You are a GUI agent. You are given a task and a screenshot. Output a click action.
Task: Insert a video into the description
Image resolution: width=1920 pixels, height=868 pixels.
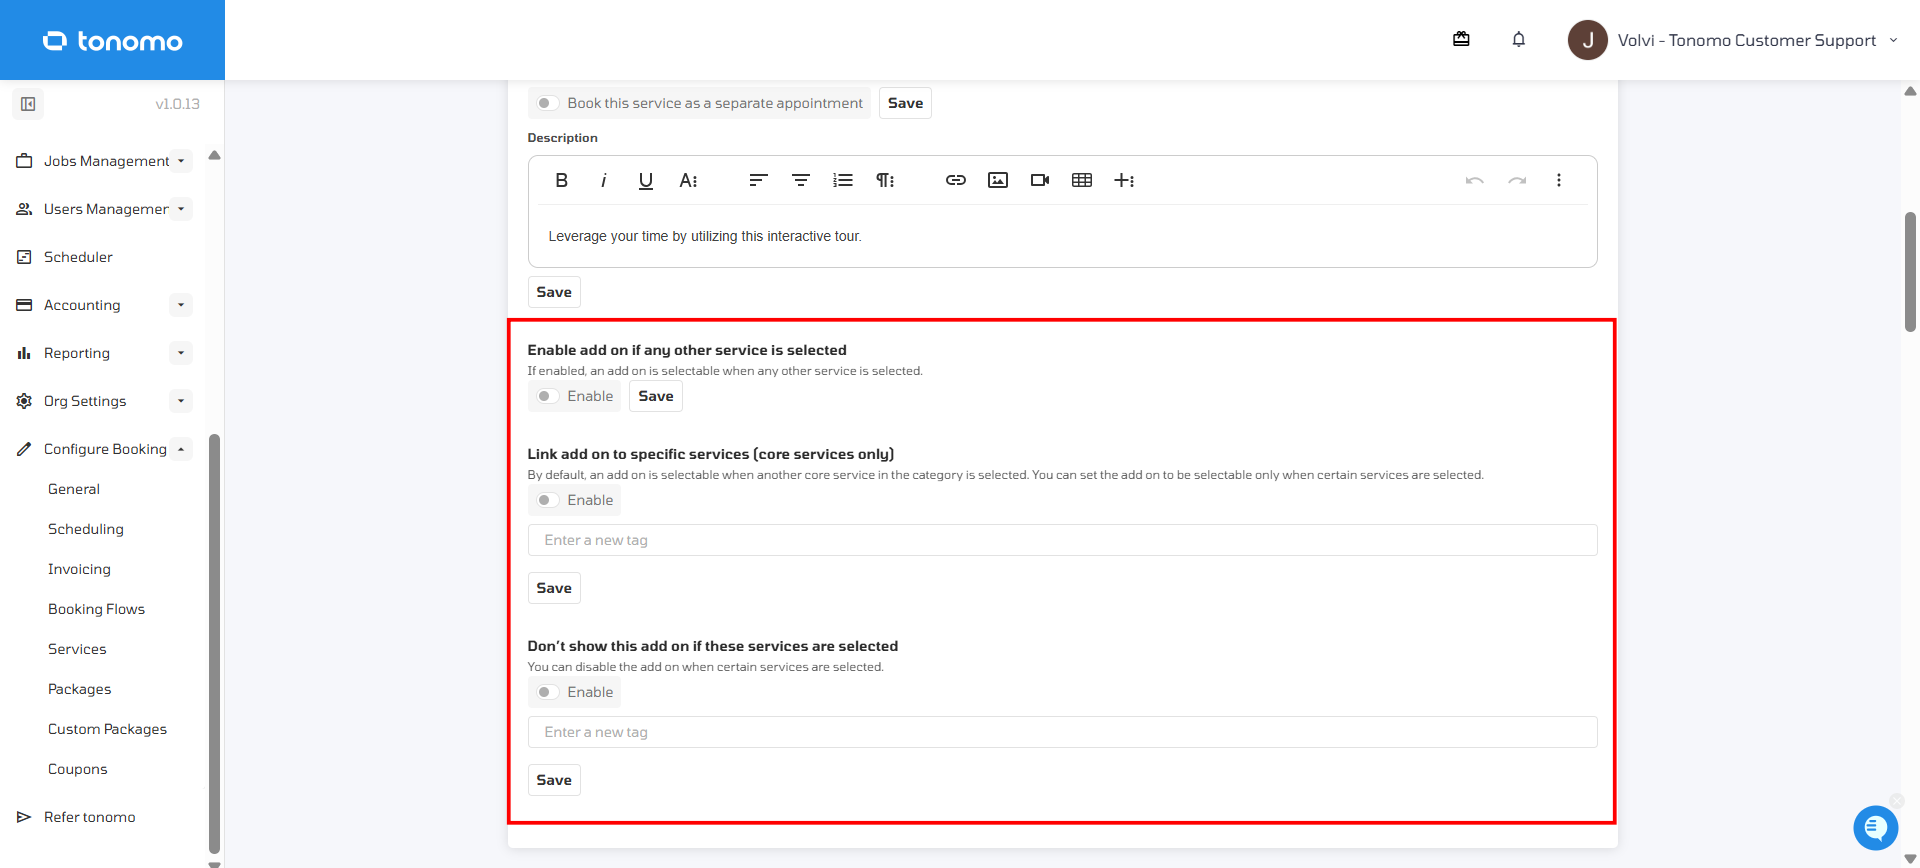1039,180
